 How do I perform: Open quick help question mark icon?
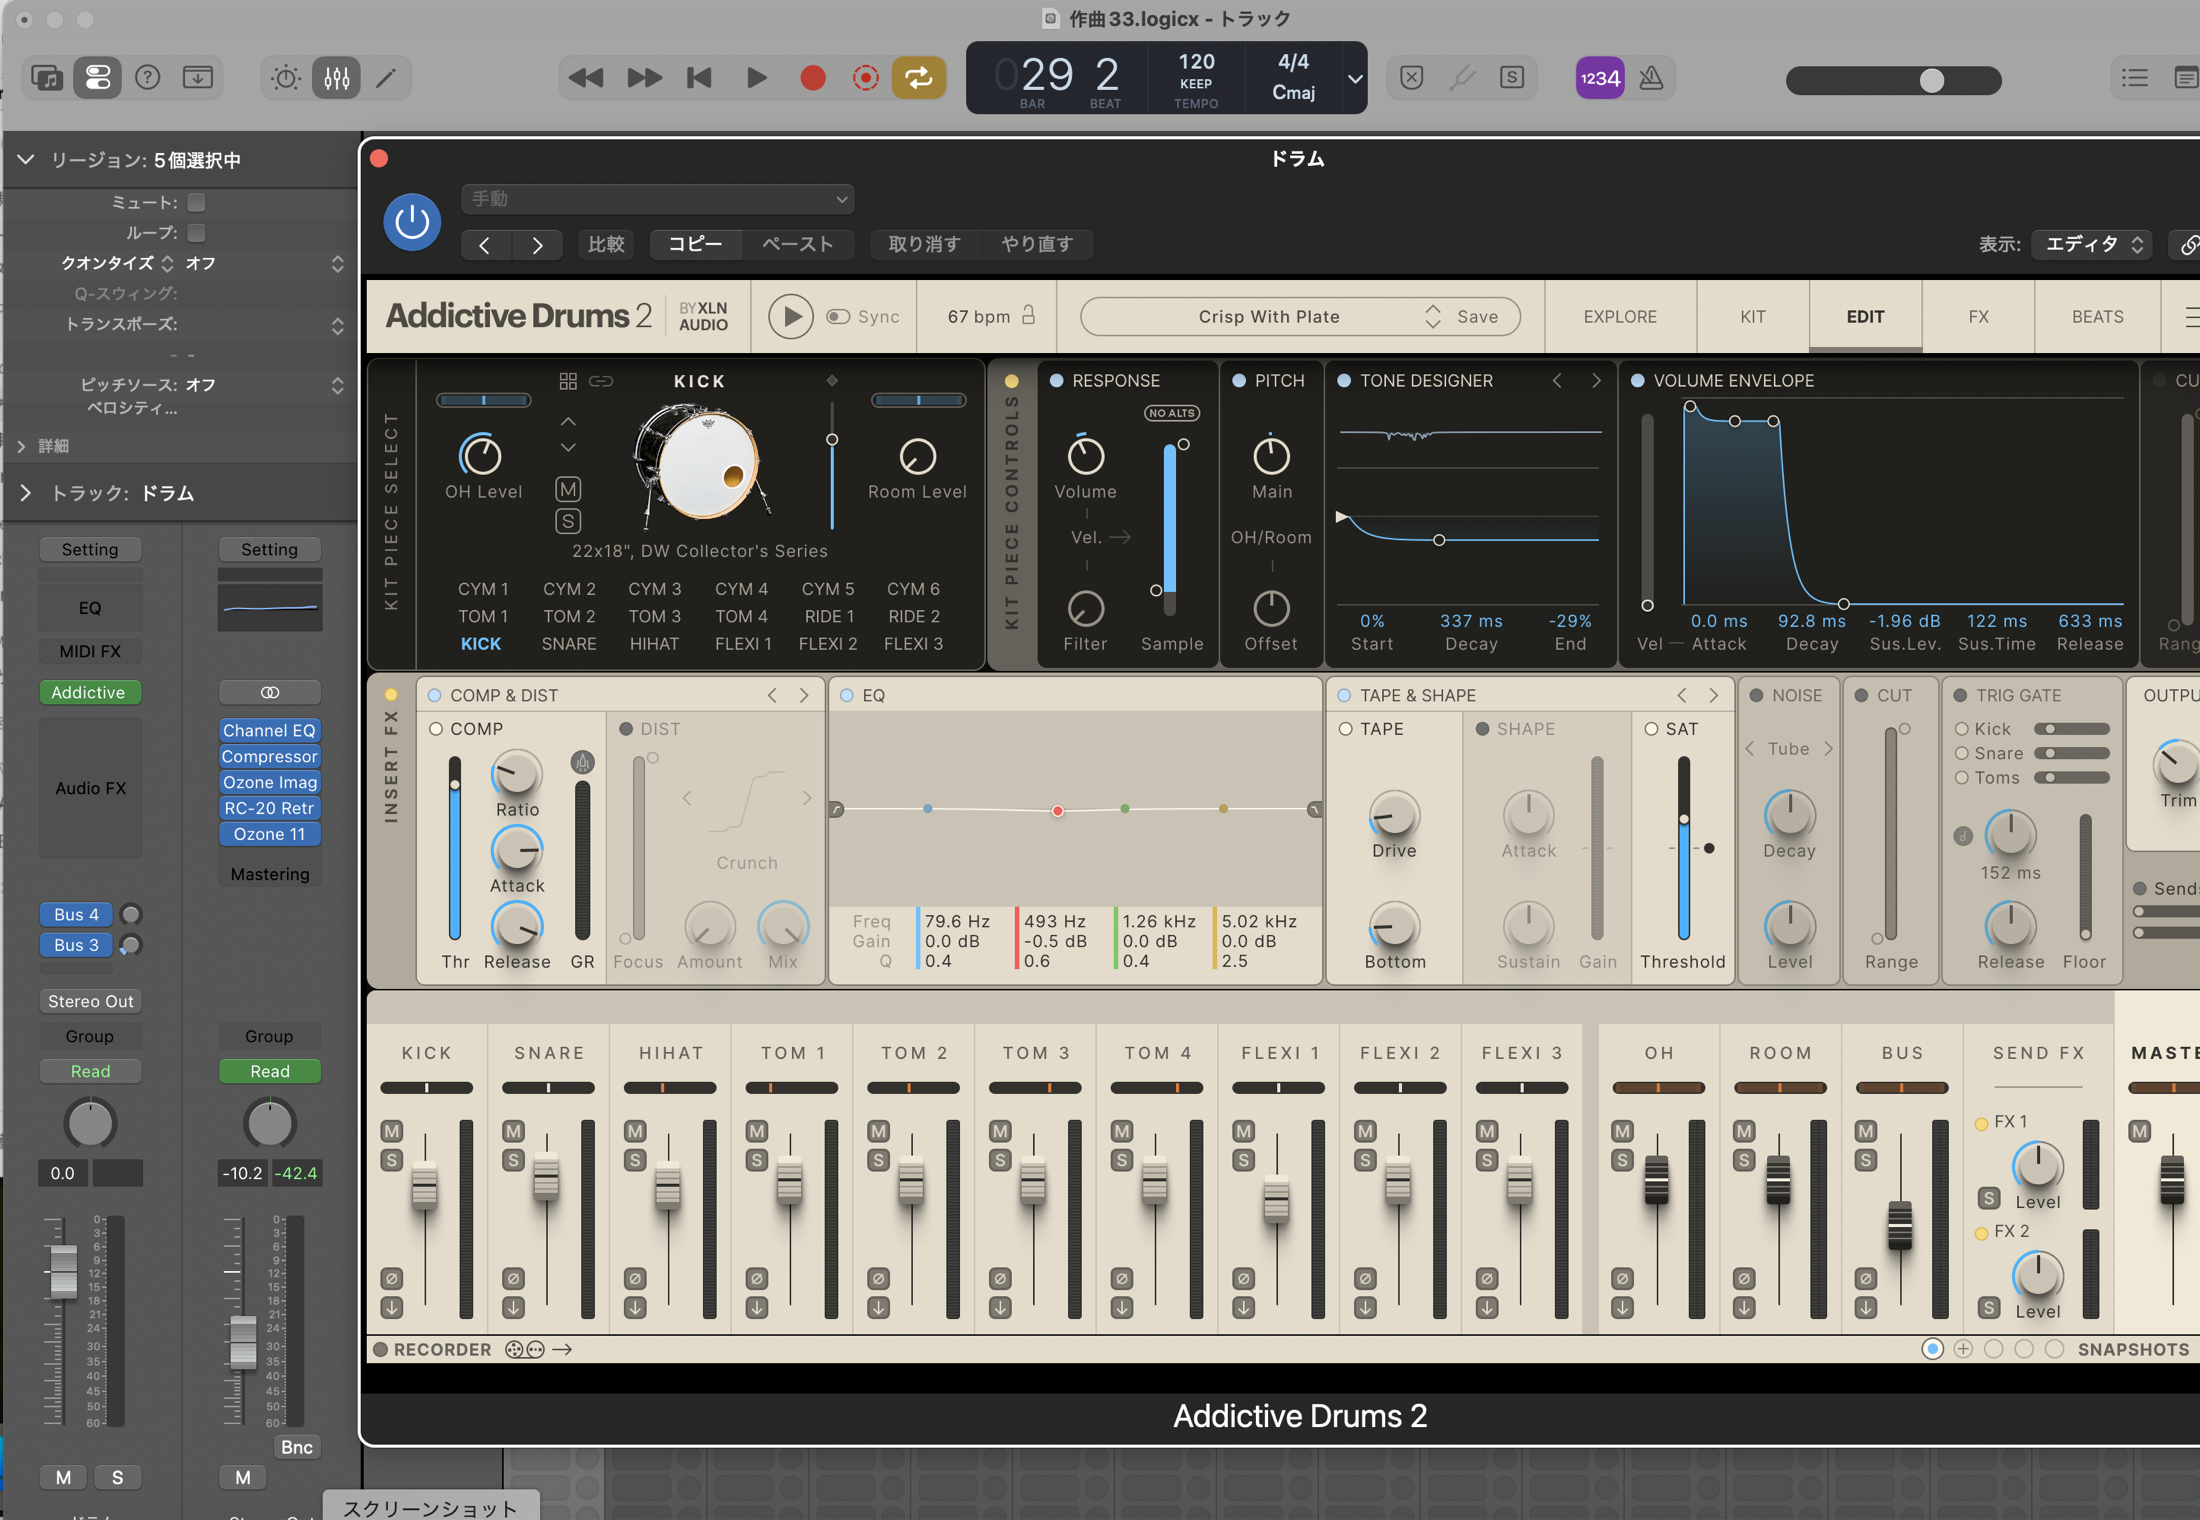(x=148, y=78)
